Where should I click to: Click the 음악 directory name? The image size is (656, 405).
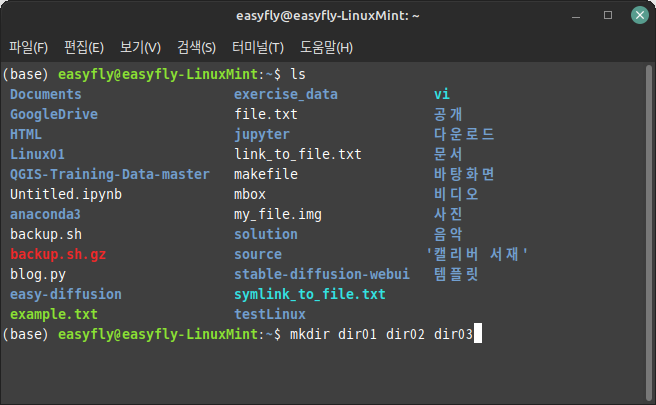pyautogui.click(x=448, y=234)
